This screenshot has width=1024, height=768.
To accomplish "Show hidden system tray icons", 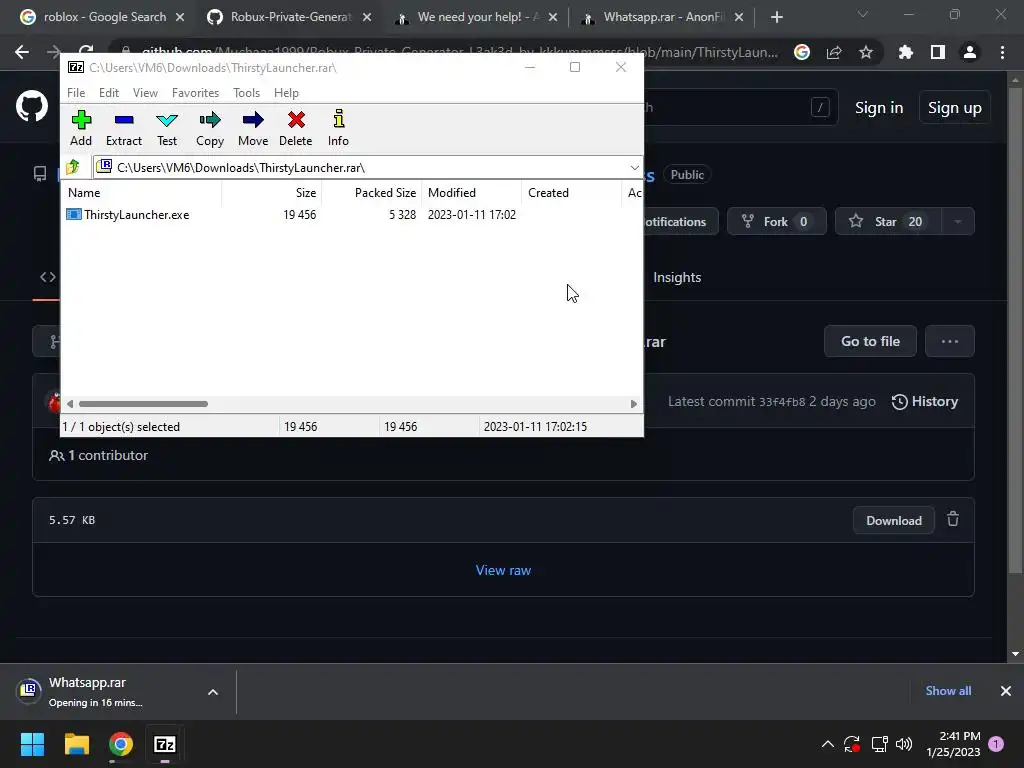I will pyautogui.click(x=827, y=744).
